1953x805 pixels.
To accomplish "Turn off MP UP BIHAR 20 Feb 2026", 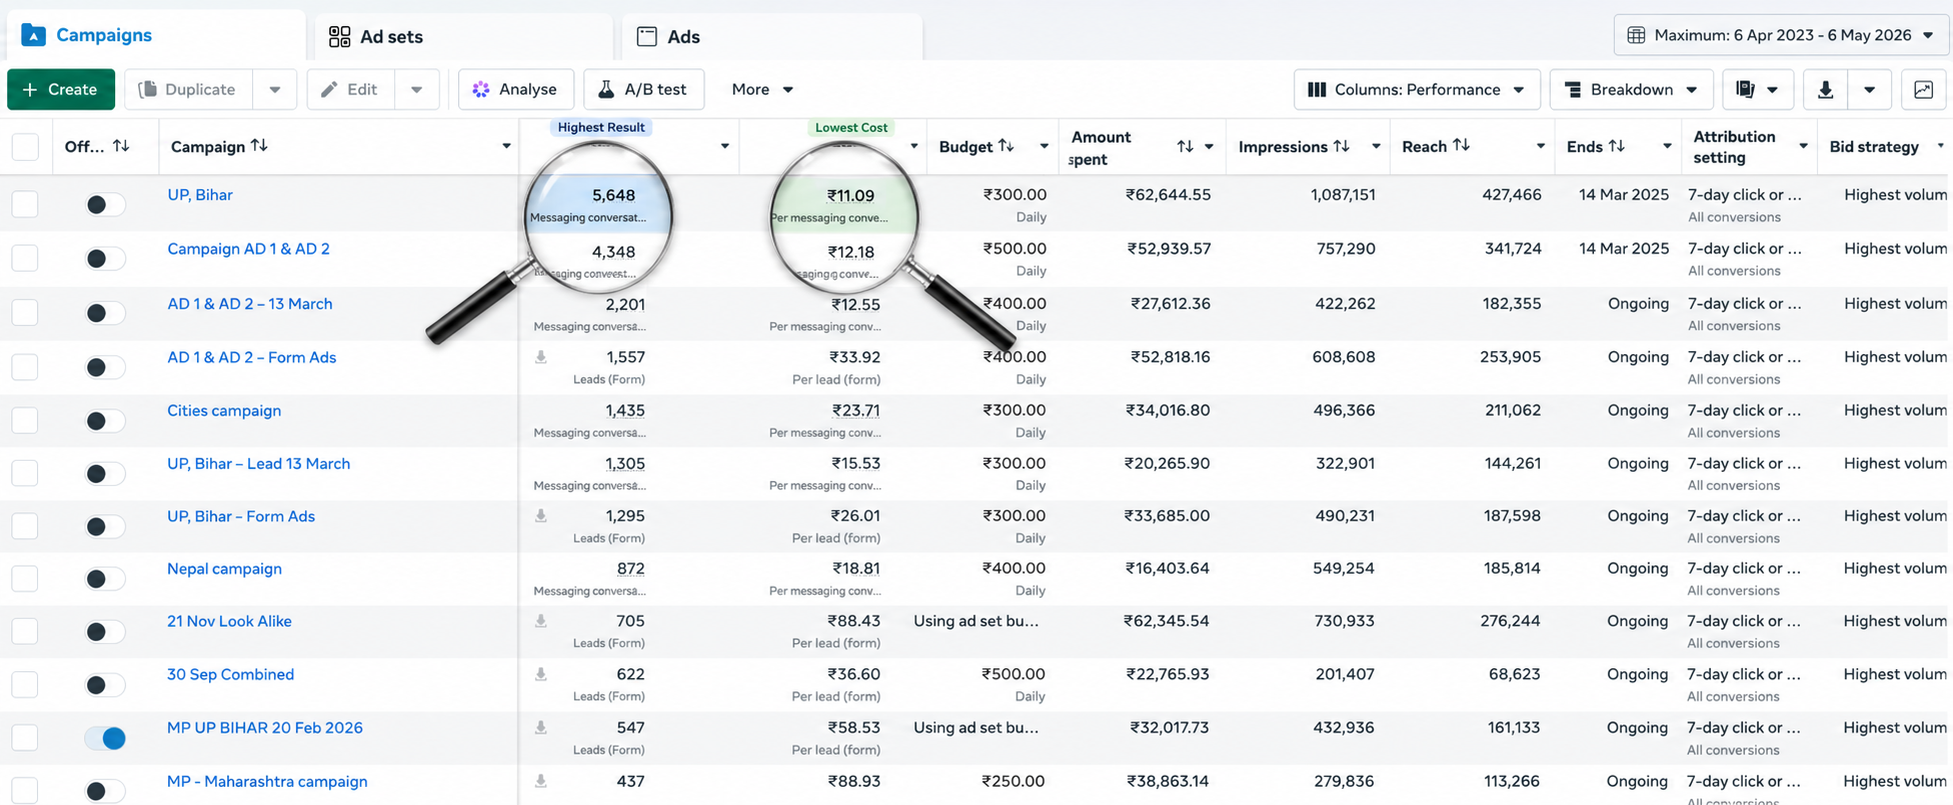I will tap(104, 738).
